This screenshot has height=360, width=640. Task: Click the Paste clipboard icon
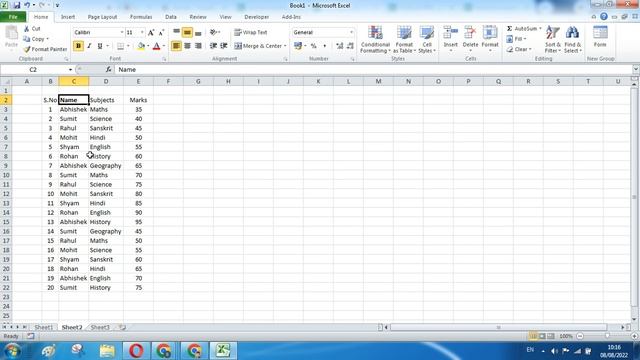pos(11,33)
